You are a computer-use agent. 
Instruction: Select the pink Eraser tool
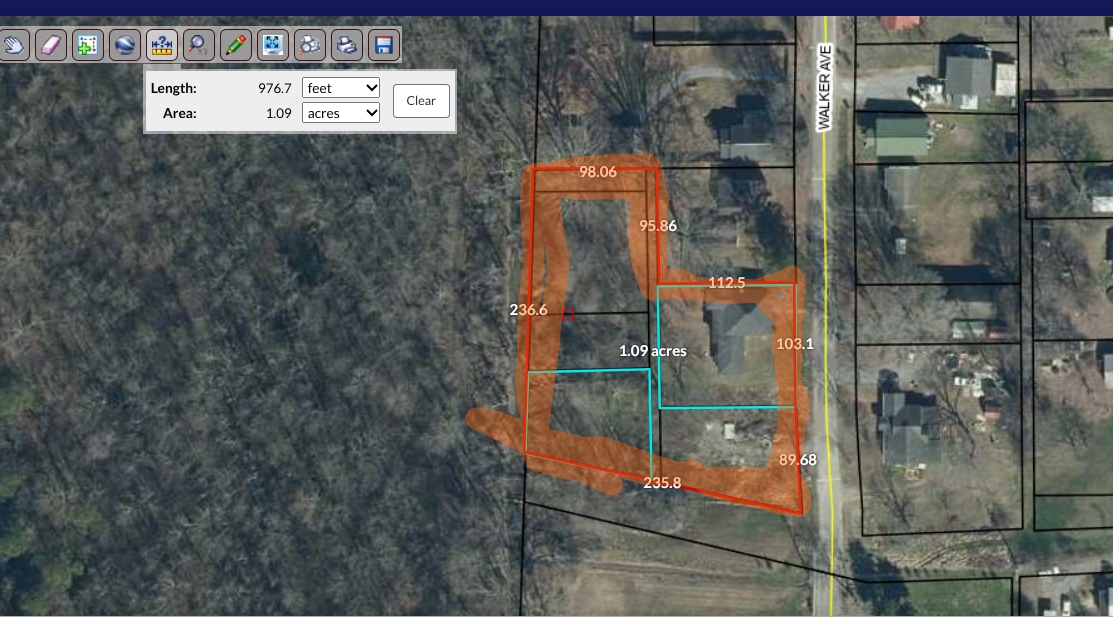coord(51,45)
